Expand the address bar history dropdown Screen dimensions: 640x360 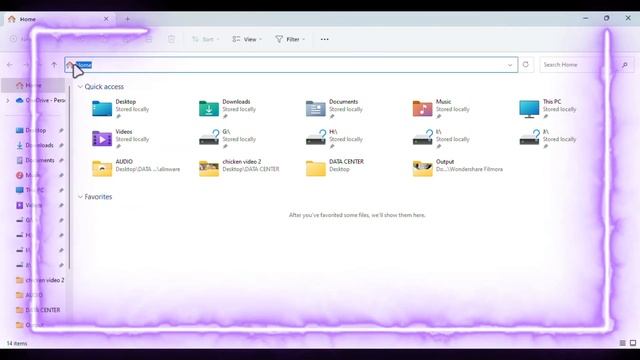coord(510,65)
